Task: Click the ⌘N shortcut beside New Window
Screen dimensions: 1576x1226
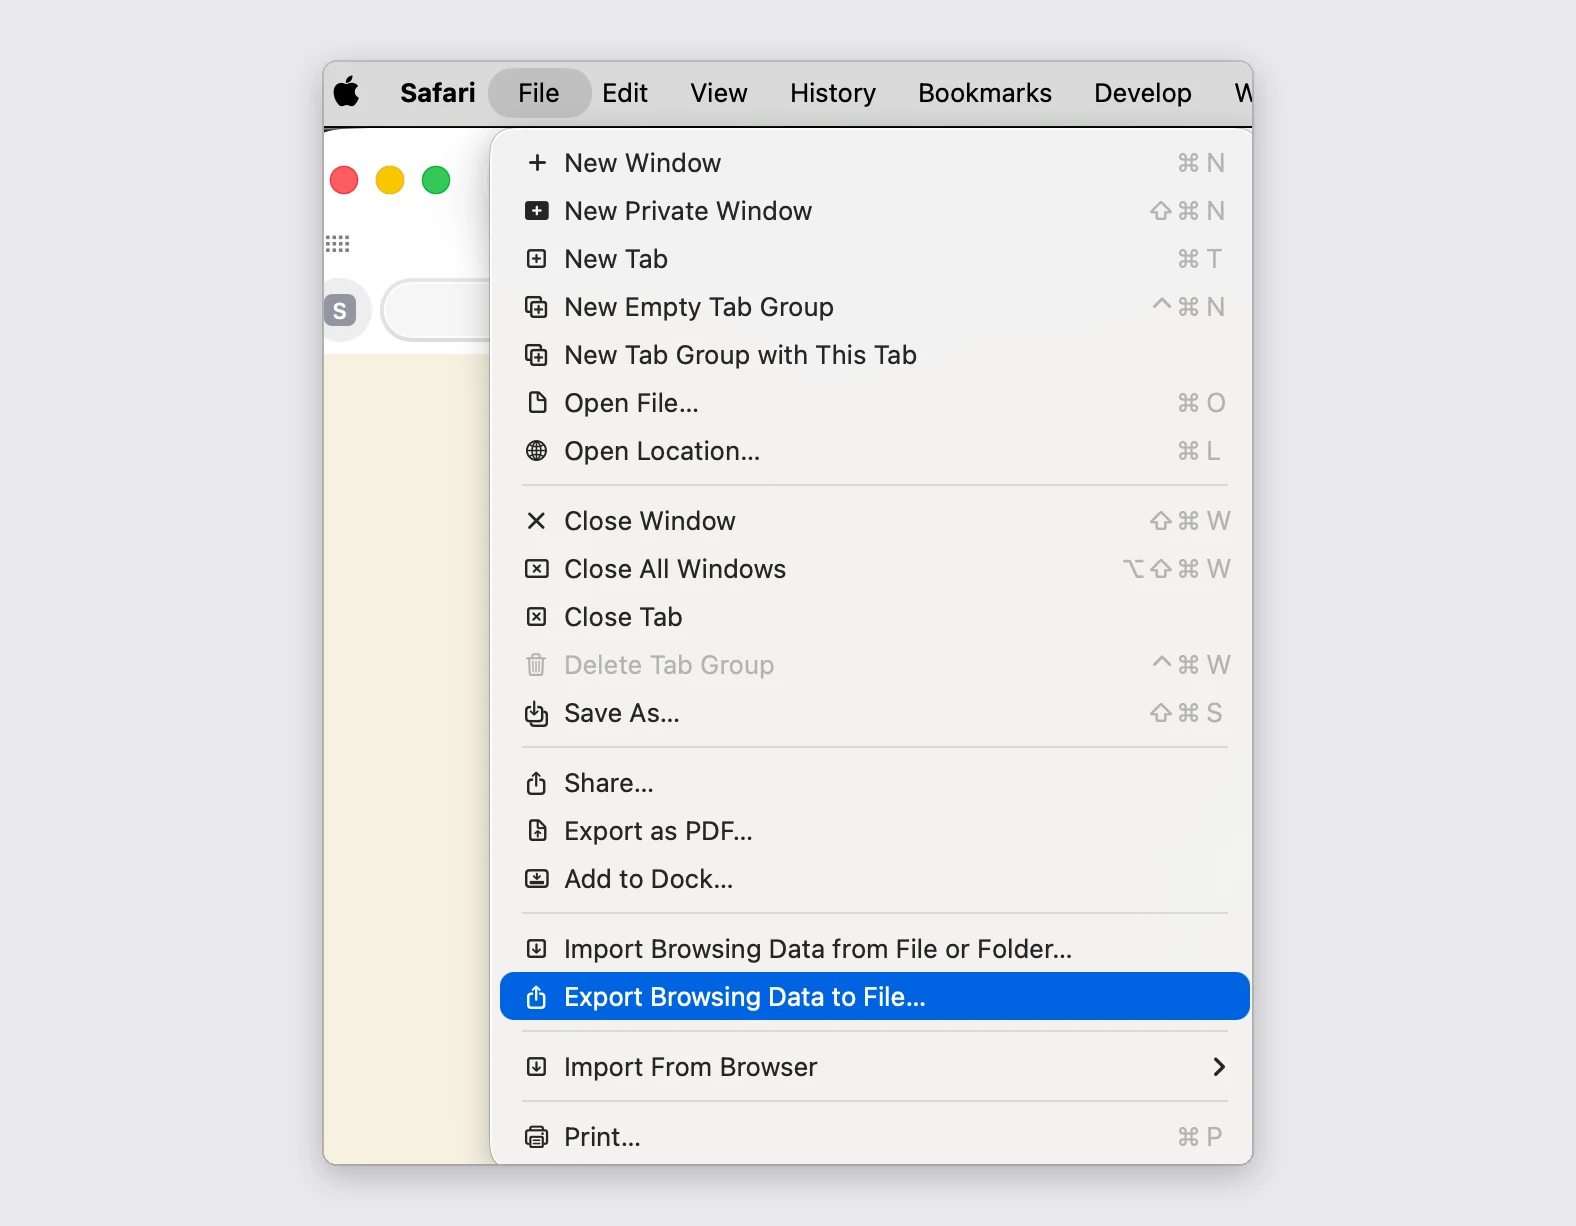Action: click(1201, 163)
